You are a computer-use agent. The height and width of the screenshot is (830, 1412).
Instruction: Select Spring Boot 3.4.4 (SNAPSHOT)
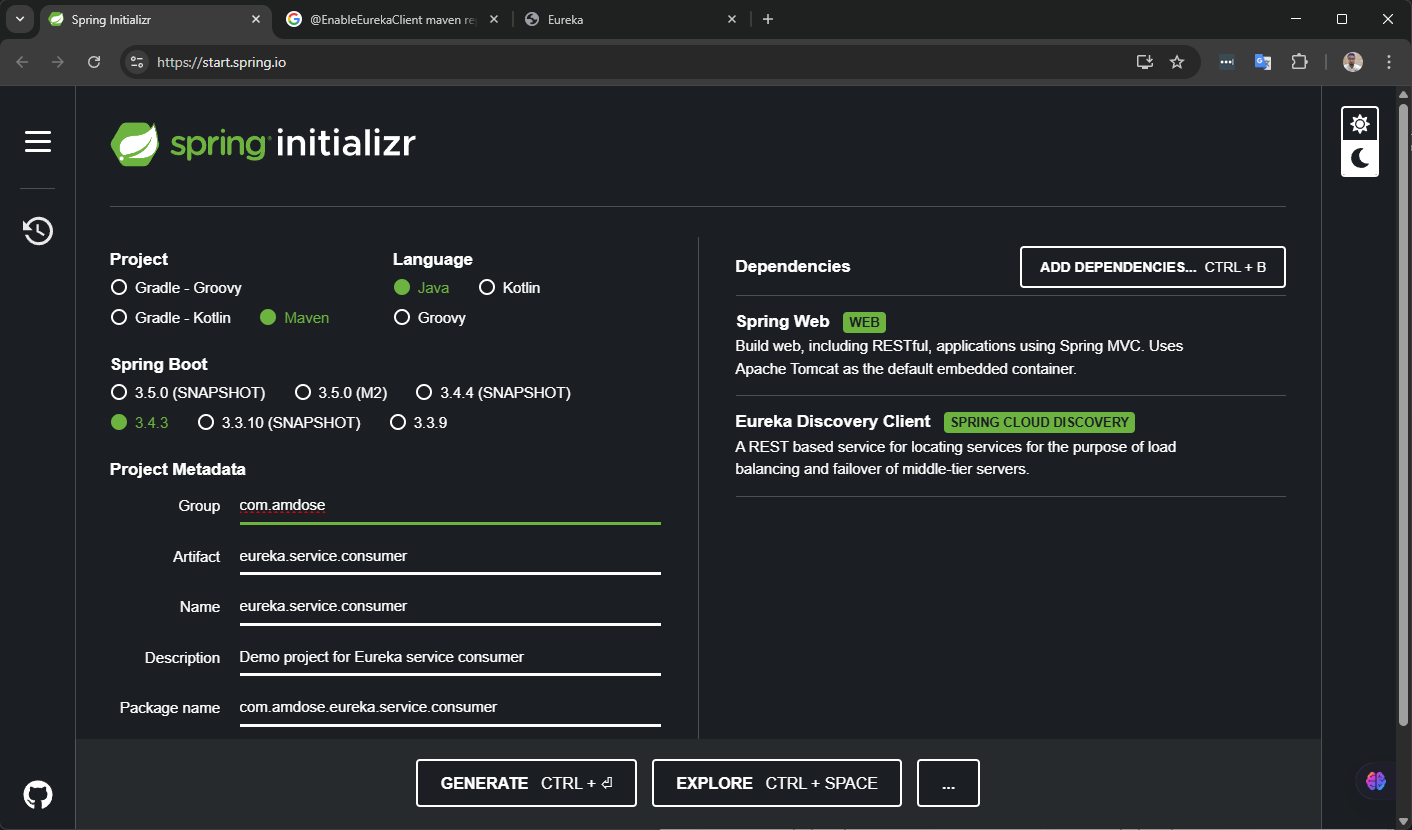tap(493, 393)
